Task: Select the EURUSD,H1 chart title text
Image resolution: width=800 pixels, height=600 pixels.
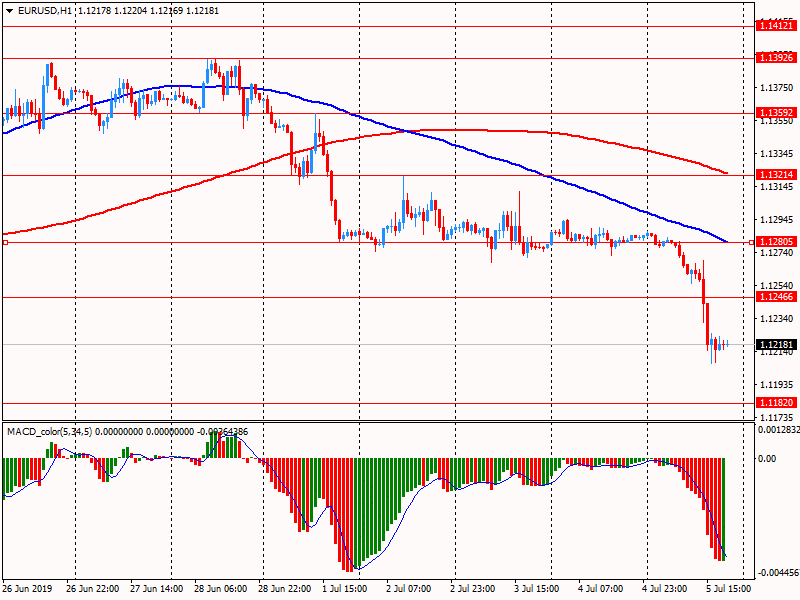Action: click(x=45, y=11)
